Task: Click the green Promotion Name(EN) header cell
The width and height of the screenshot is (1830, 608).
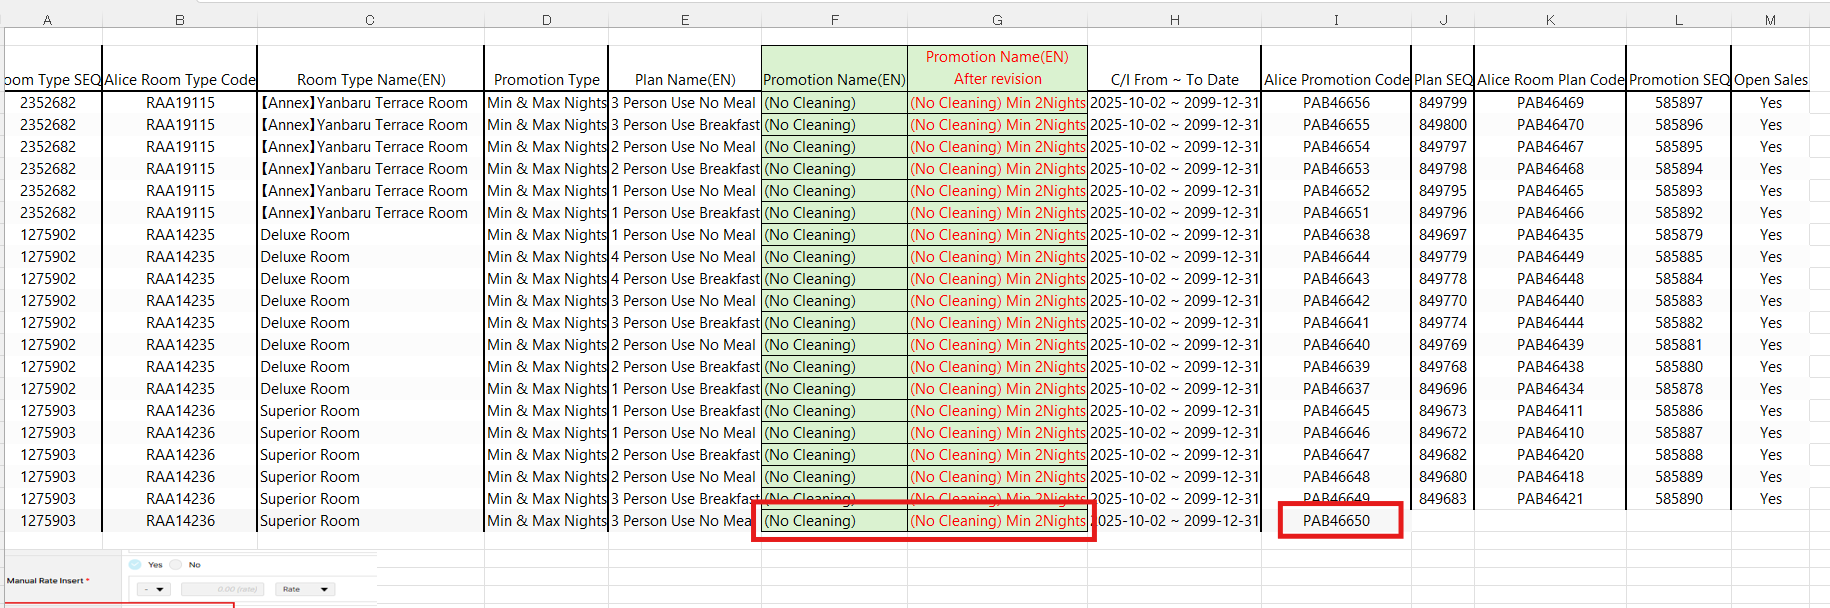Action: click(x=834, y=68)
